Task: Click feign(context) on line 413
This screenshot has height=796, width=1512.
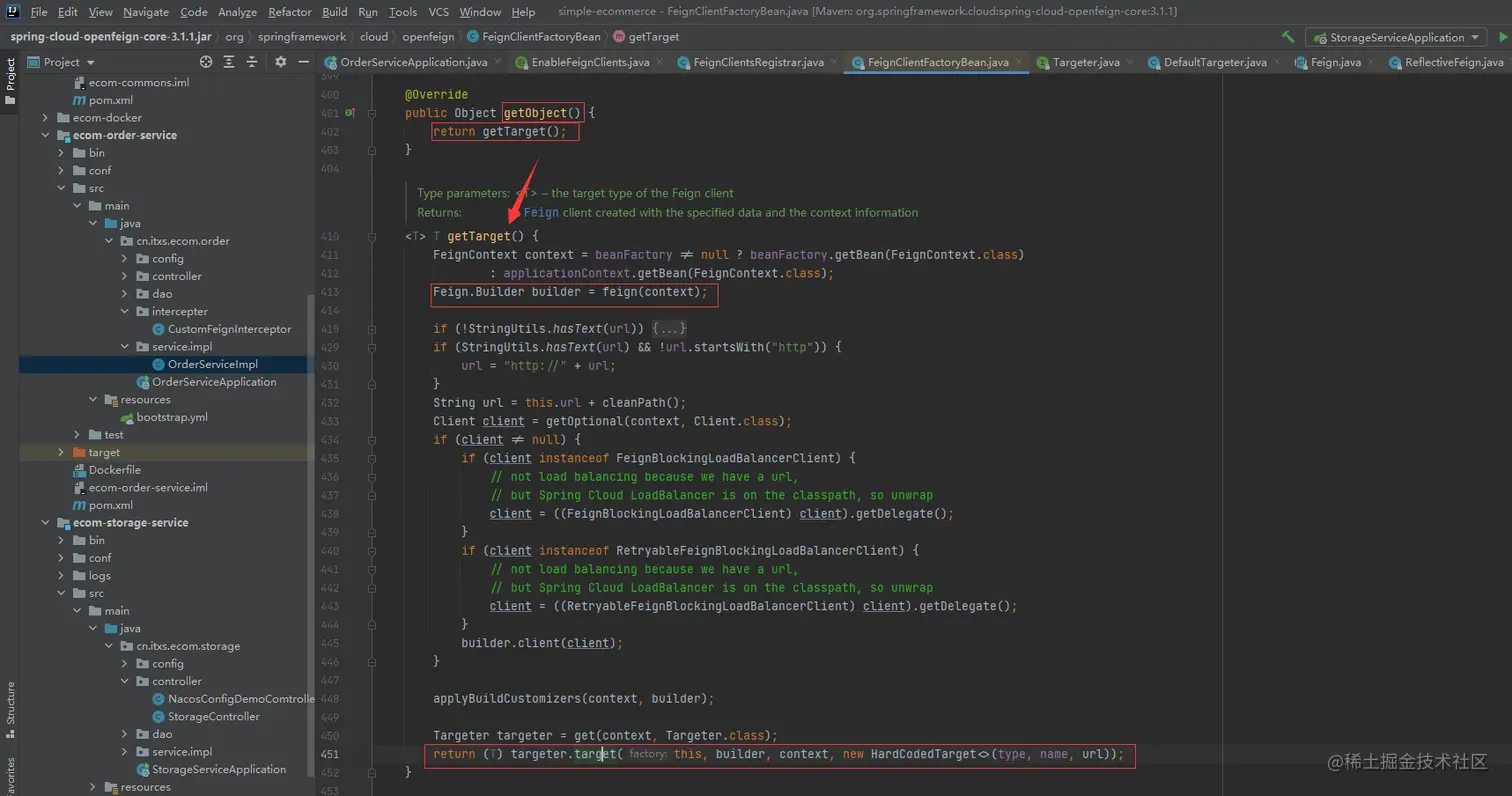Action: (x=650, y=292)
